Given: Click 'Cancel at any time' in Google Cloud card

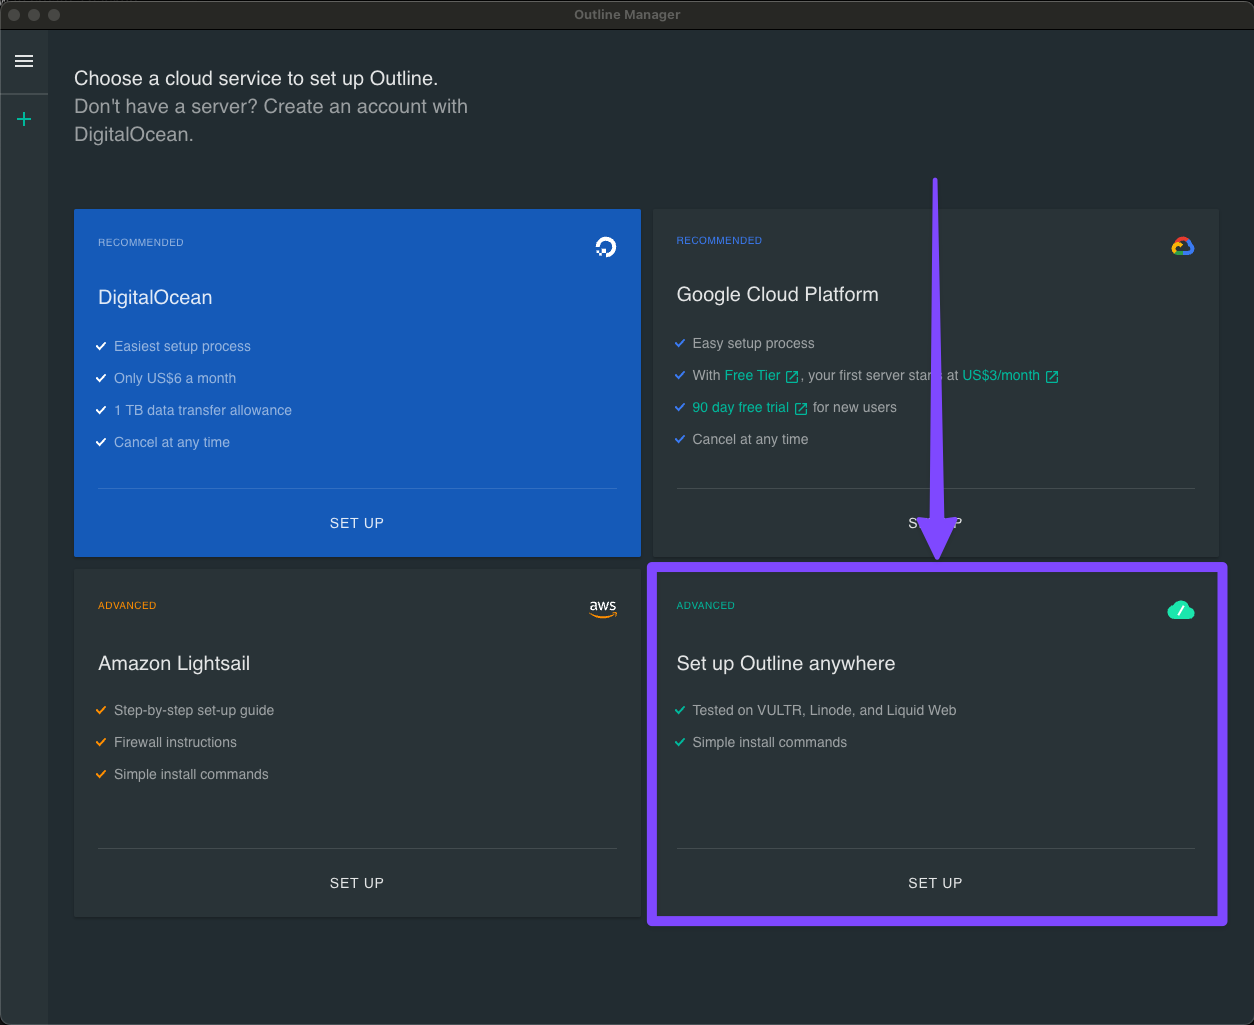Looking at the screenshot, I should coord(750,439).
